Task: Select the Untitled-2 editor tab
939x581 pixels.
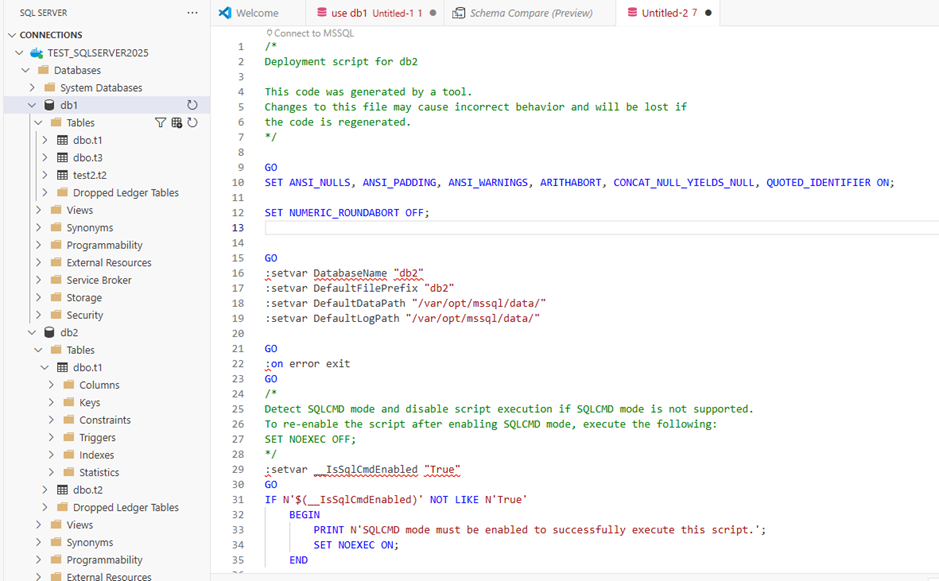Action: point(668,13)
